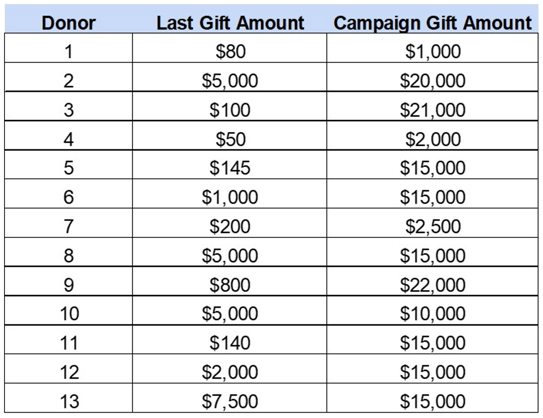Click donor 12's $2,000 last gift
Image resolution: width=543 pixels, height=418 pixels.
click(229, 369)
